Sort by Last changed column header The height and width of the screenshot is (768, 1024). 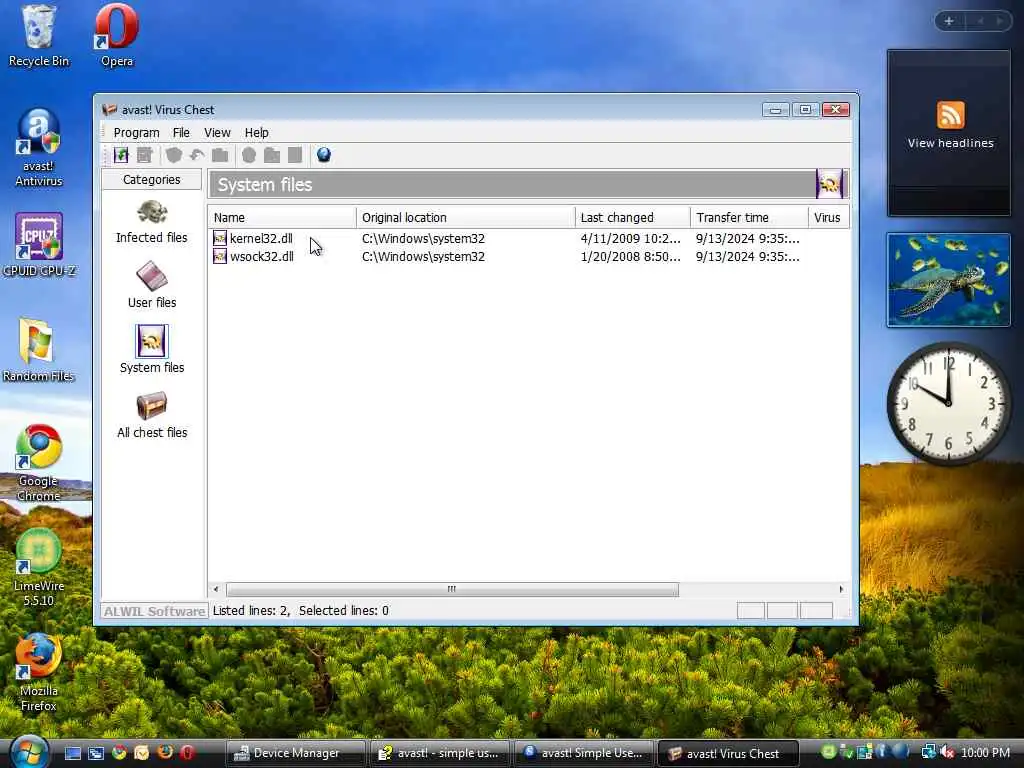pos(632,217)
